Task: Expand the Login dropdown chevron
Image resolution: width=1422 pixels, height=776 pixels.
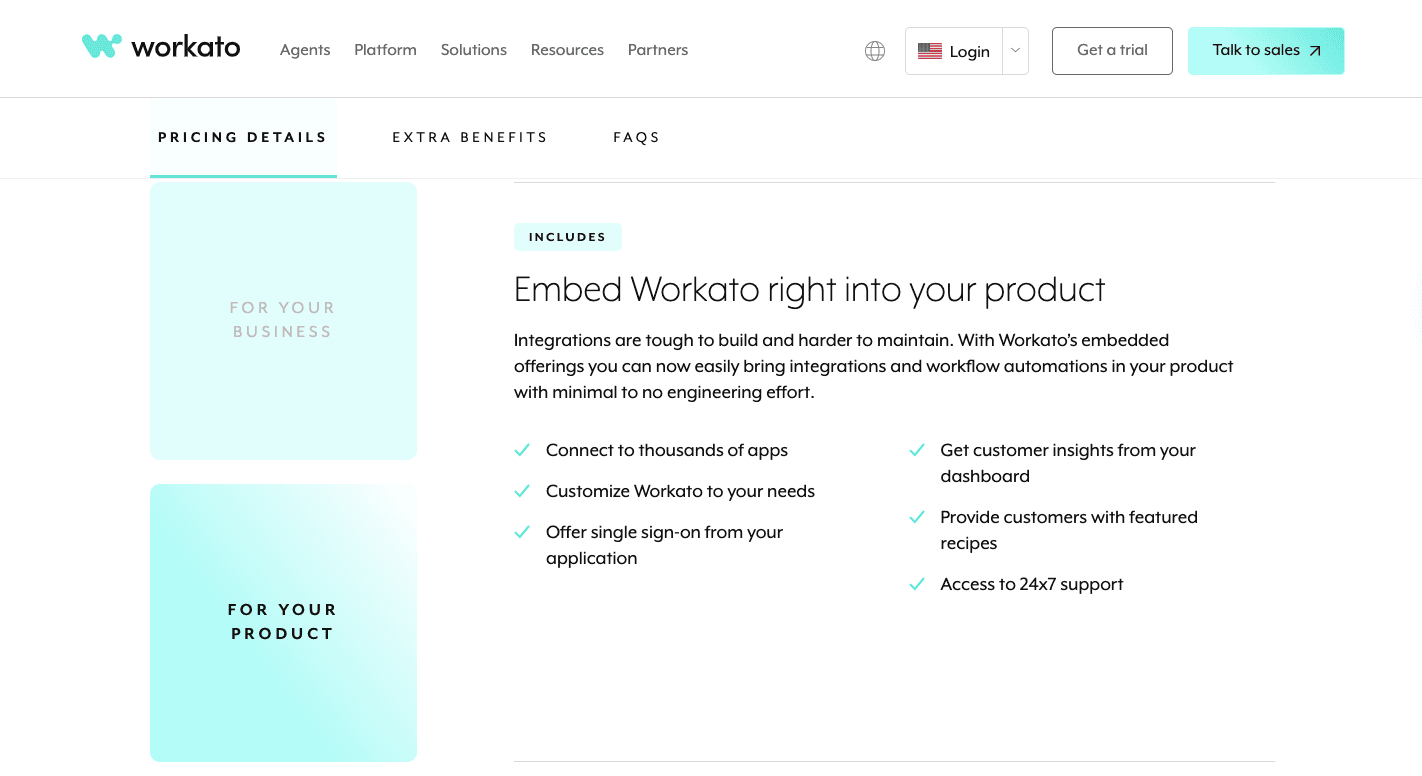Action: click(x=1015, y=51)
